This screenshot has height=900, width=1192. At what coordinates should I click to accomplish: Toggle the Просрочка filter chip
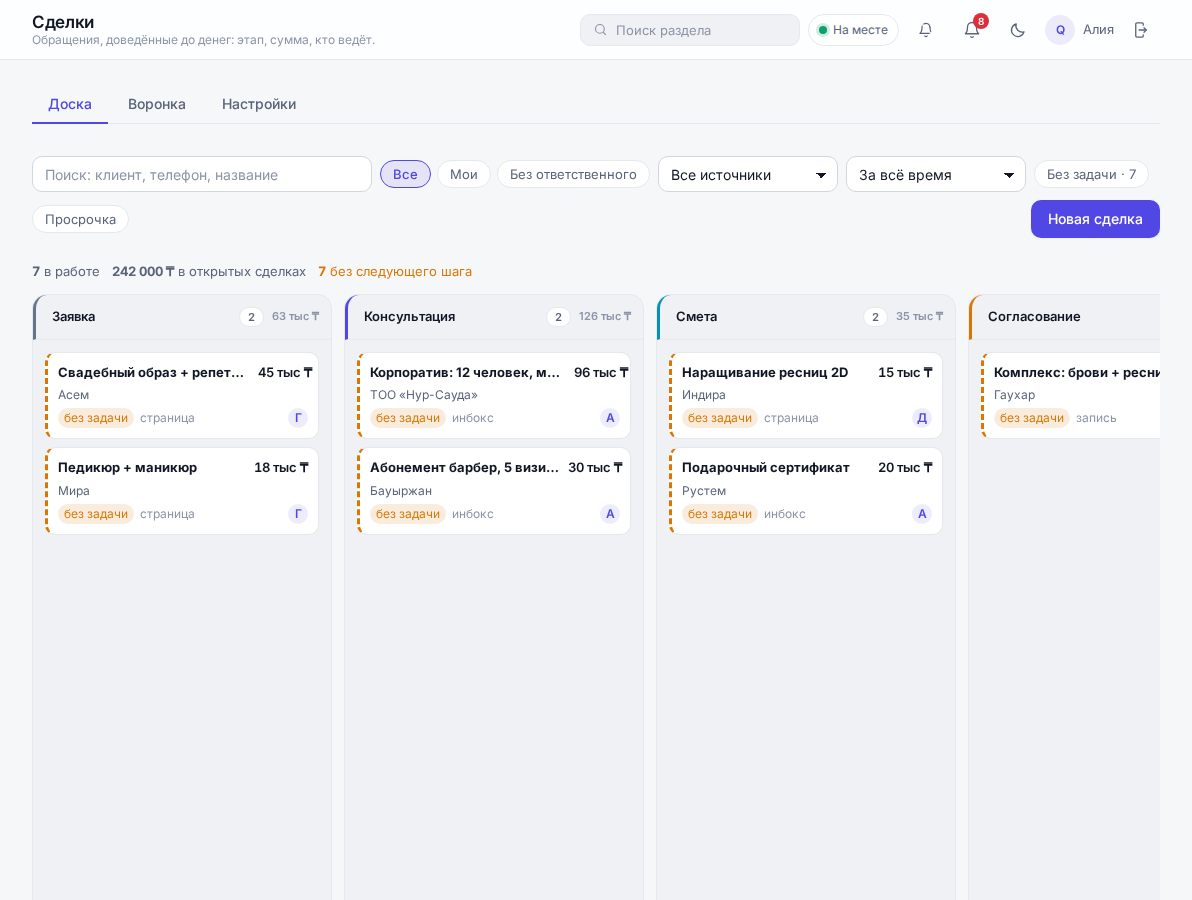click(81, 219)
